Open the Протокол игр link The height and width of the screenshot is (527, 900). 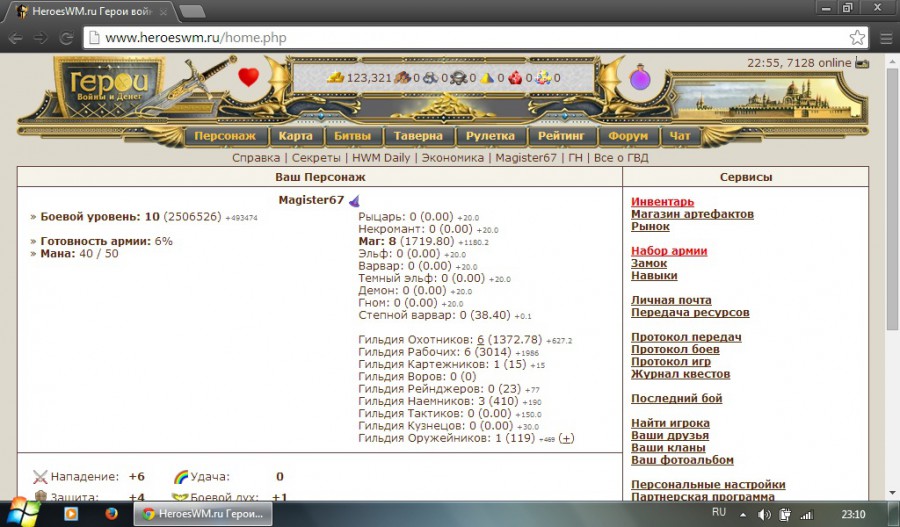[670, 362]
